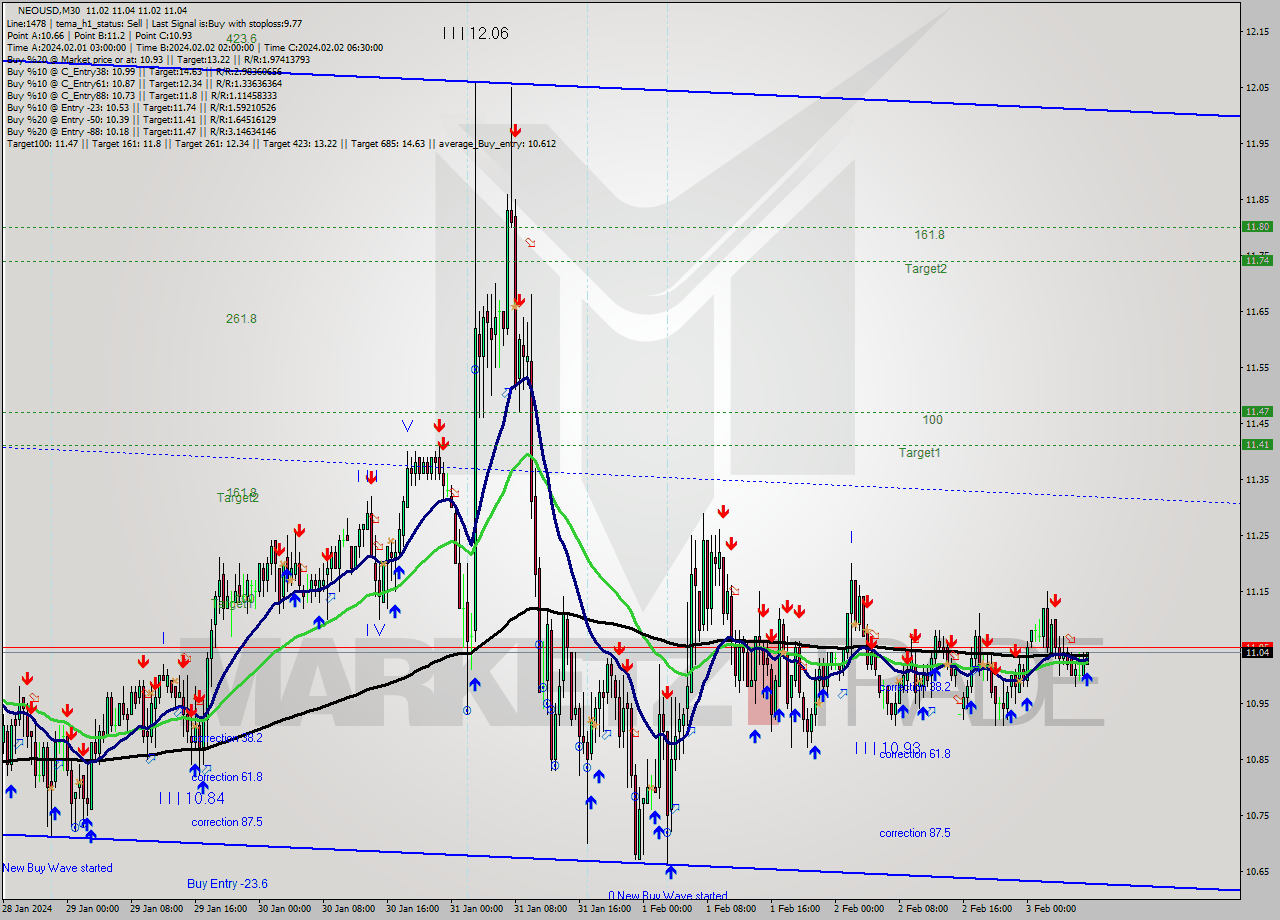Select correction 38.2 label near 2 Feb 08:00
The height and width of the screenshot is (920, 1280).
[x=915, y=688]
